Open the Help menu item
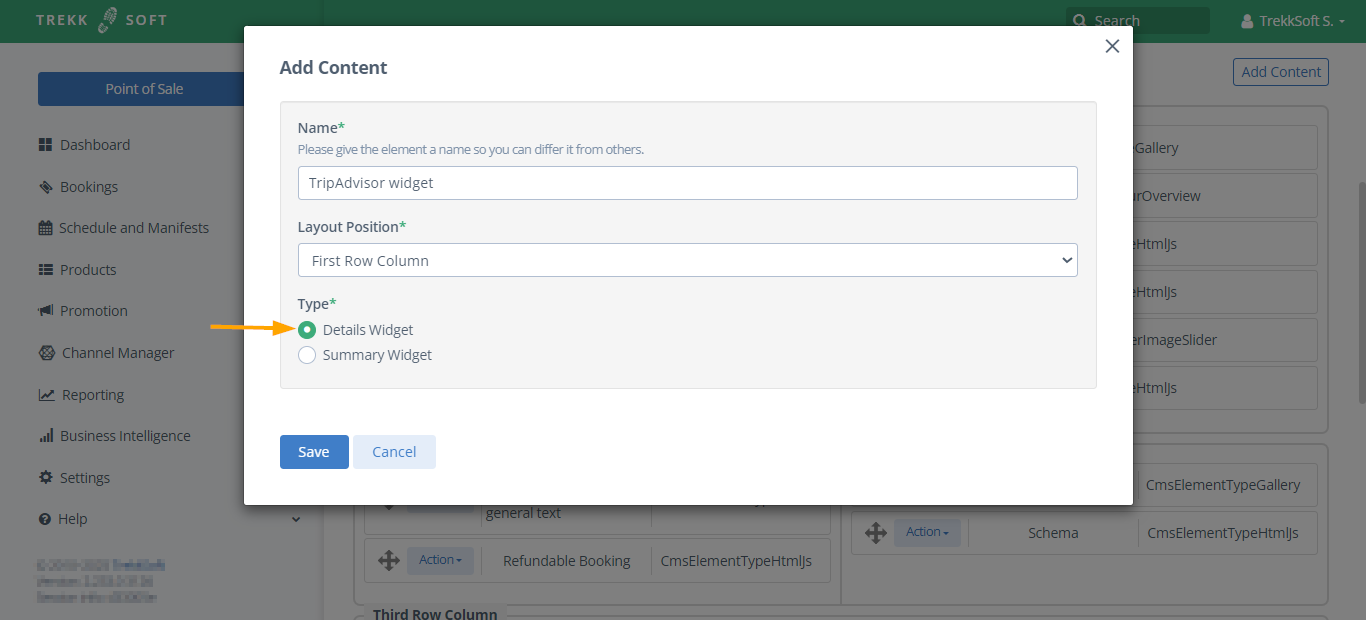This screenshot has width=1366, height=620. click(73, 519)
